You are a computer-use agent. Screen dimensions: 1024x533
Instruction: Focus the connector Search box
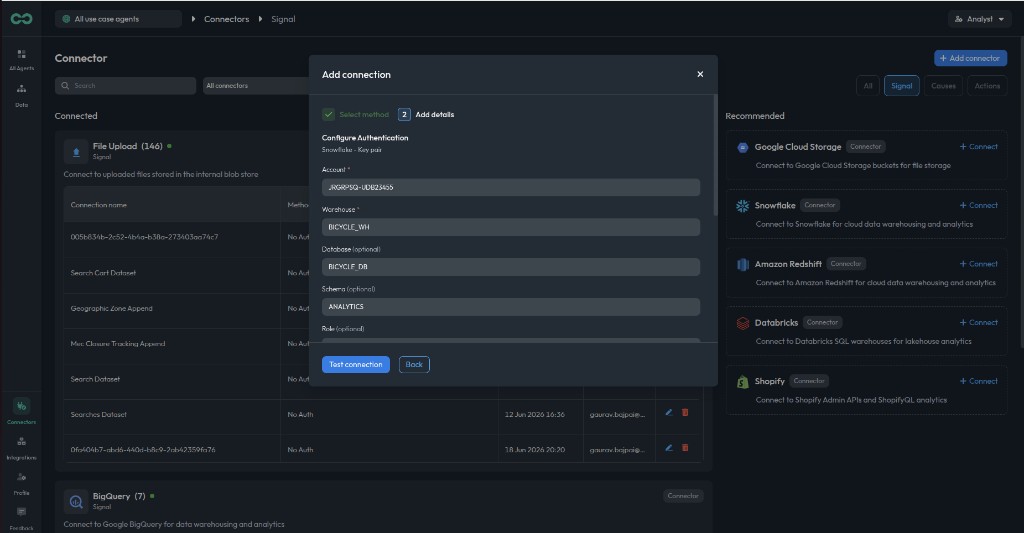pos(125,86)
